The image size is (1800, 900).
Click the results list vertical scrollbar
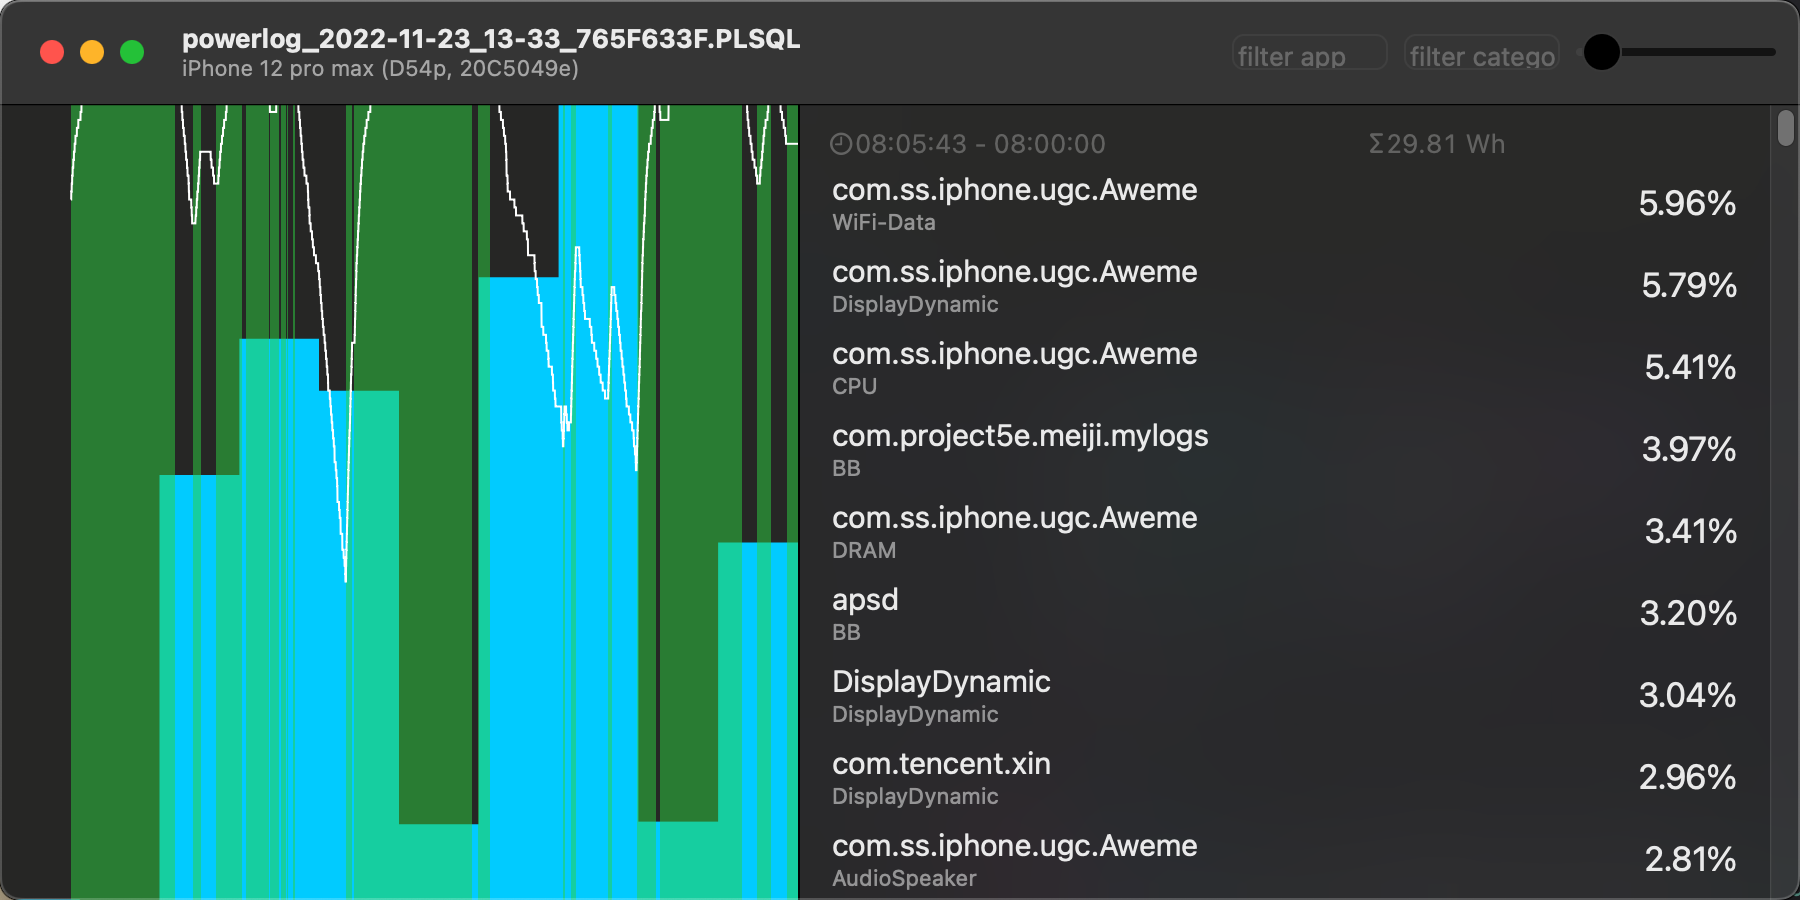(1786, 129)
